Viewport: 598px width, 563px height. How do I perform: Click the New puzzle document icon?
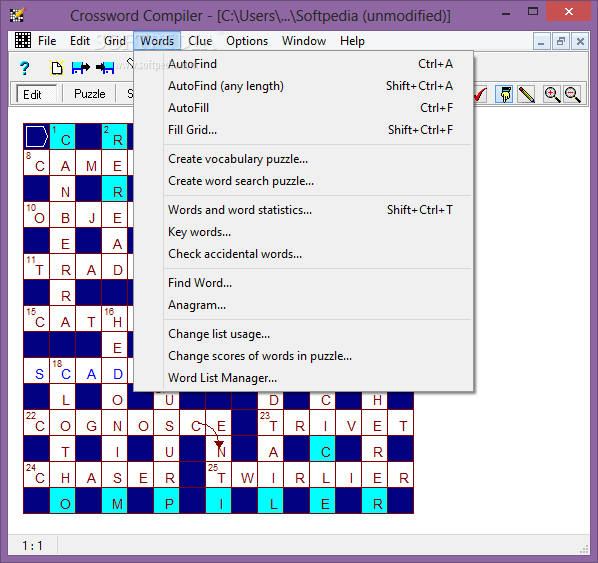pos(57,68)
